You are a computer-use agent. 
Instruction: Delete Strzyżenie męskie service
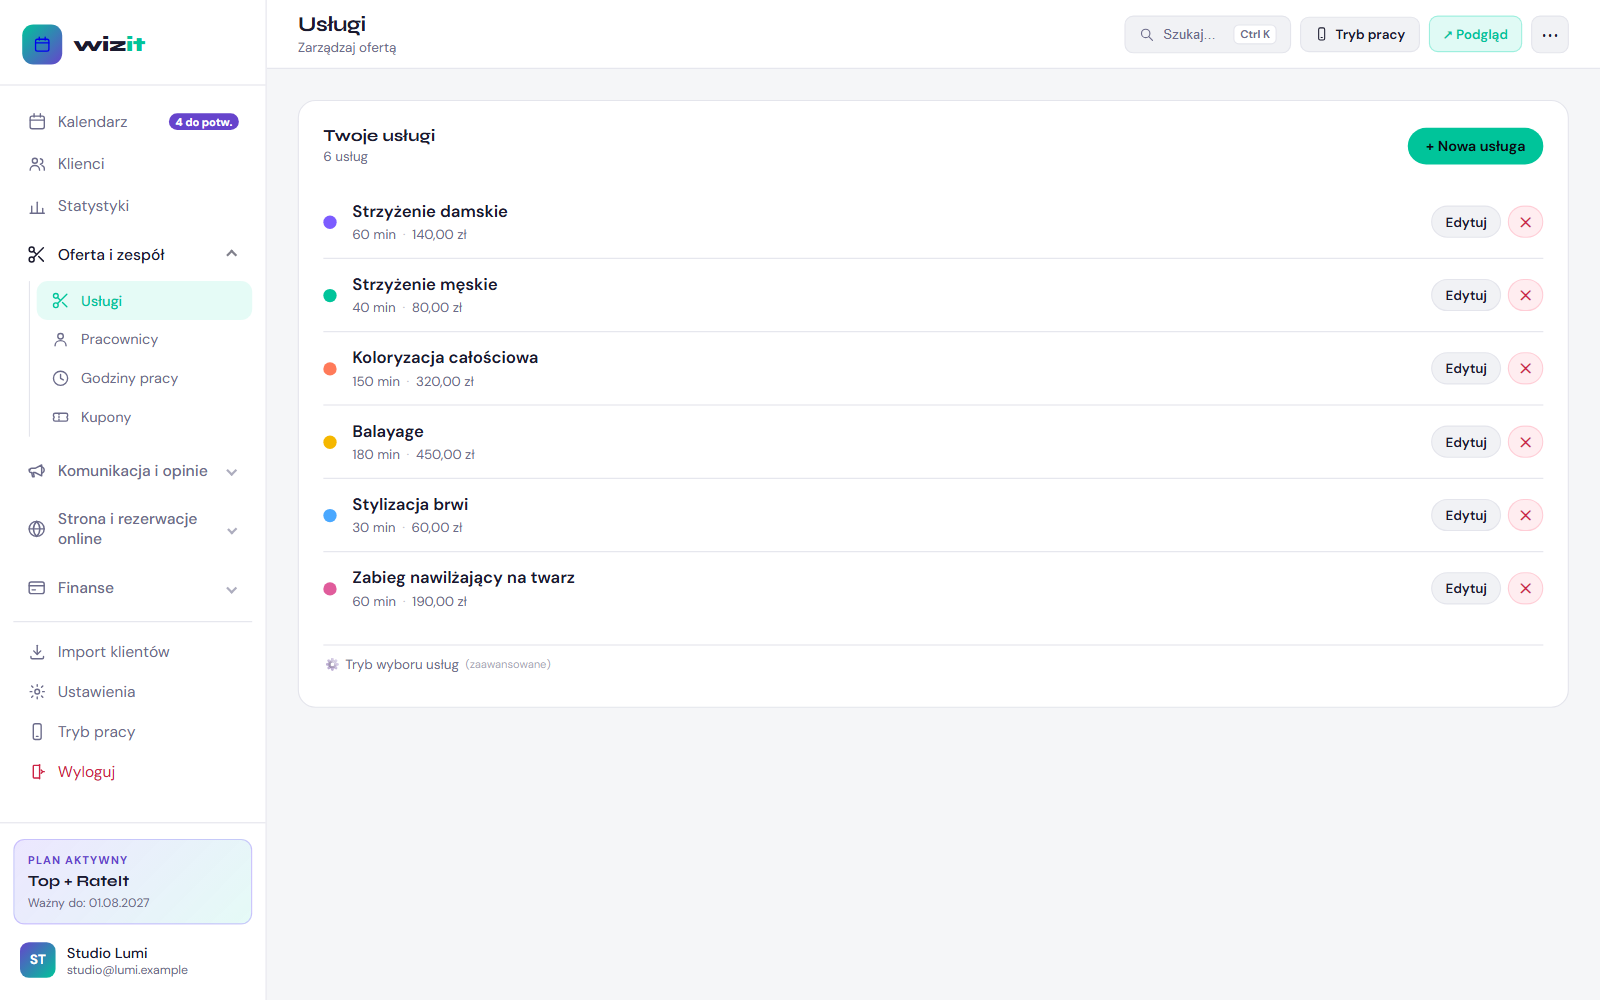tap(1526, 295)
